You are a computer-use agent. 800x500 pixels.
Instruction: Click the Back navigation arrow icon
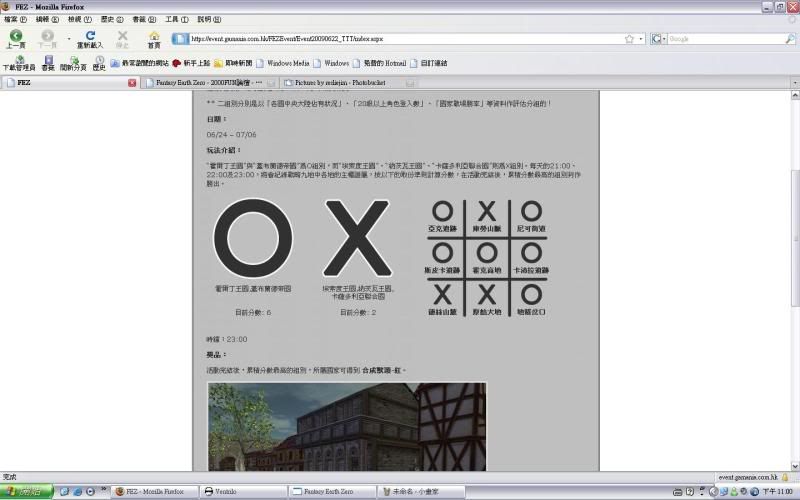pyautogui.click(x=15, y=36)
